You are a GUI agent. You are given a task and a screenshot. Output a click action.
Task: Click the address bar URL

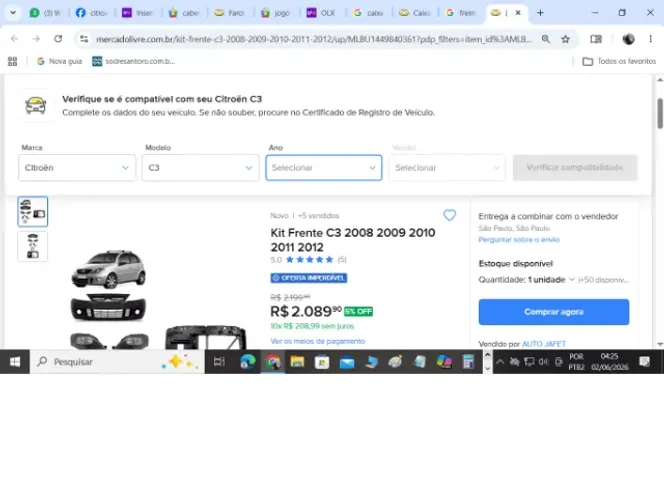click(x=313, y=39)
